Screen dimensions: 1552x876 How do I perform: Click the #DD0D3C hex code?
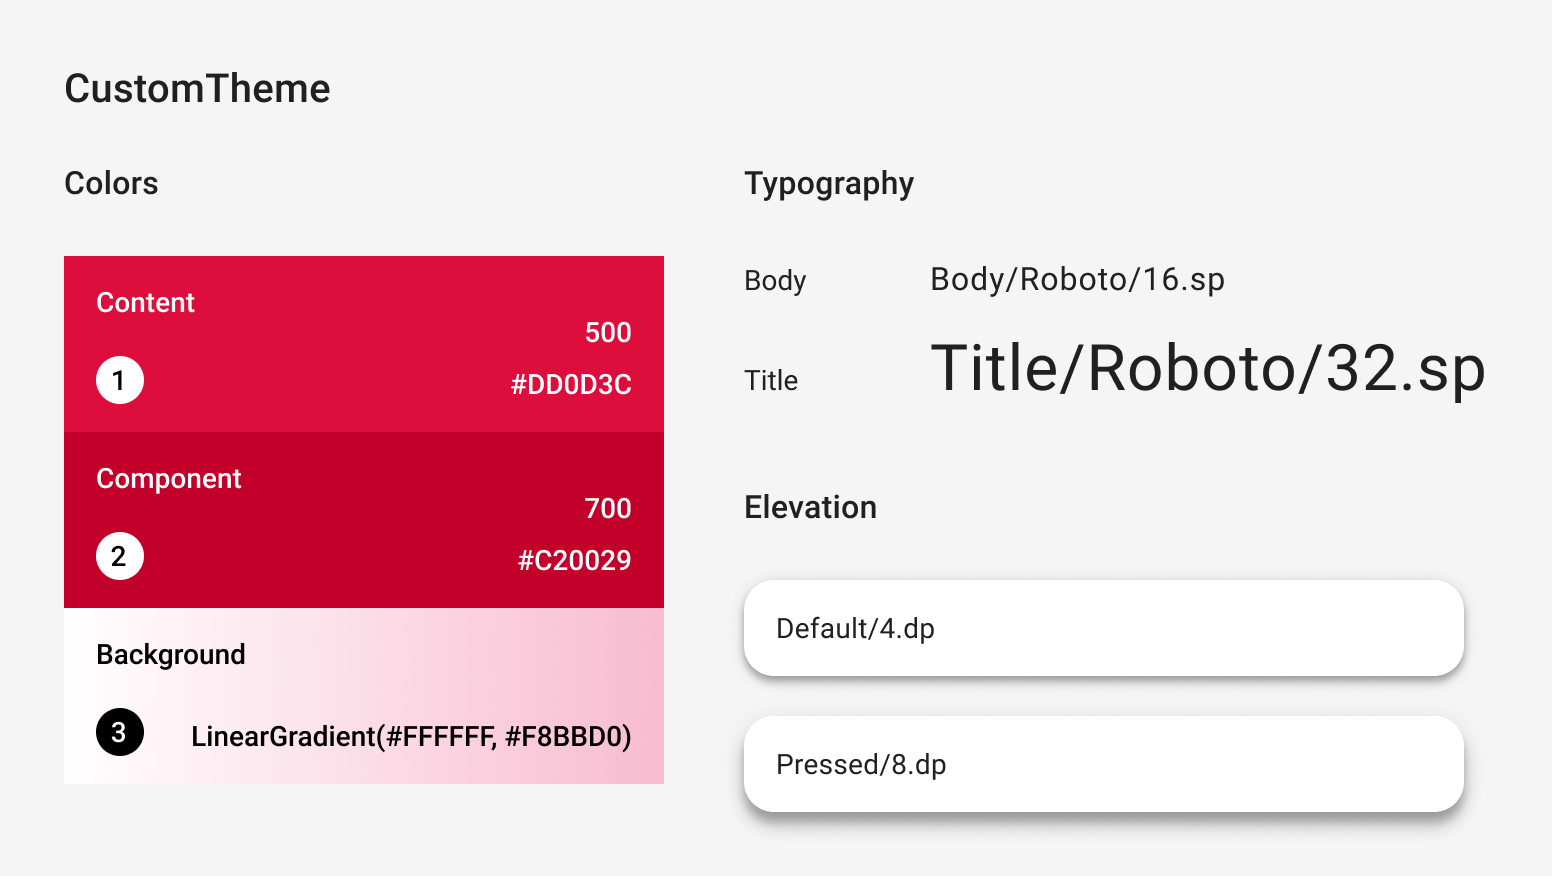coord(571,384)
